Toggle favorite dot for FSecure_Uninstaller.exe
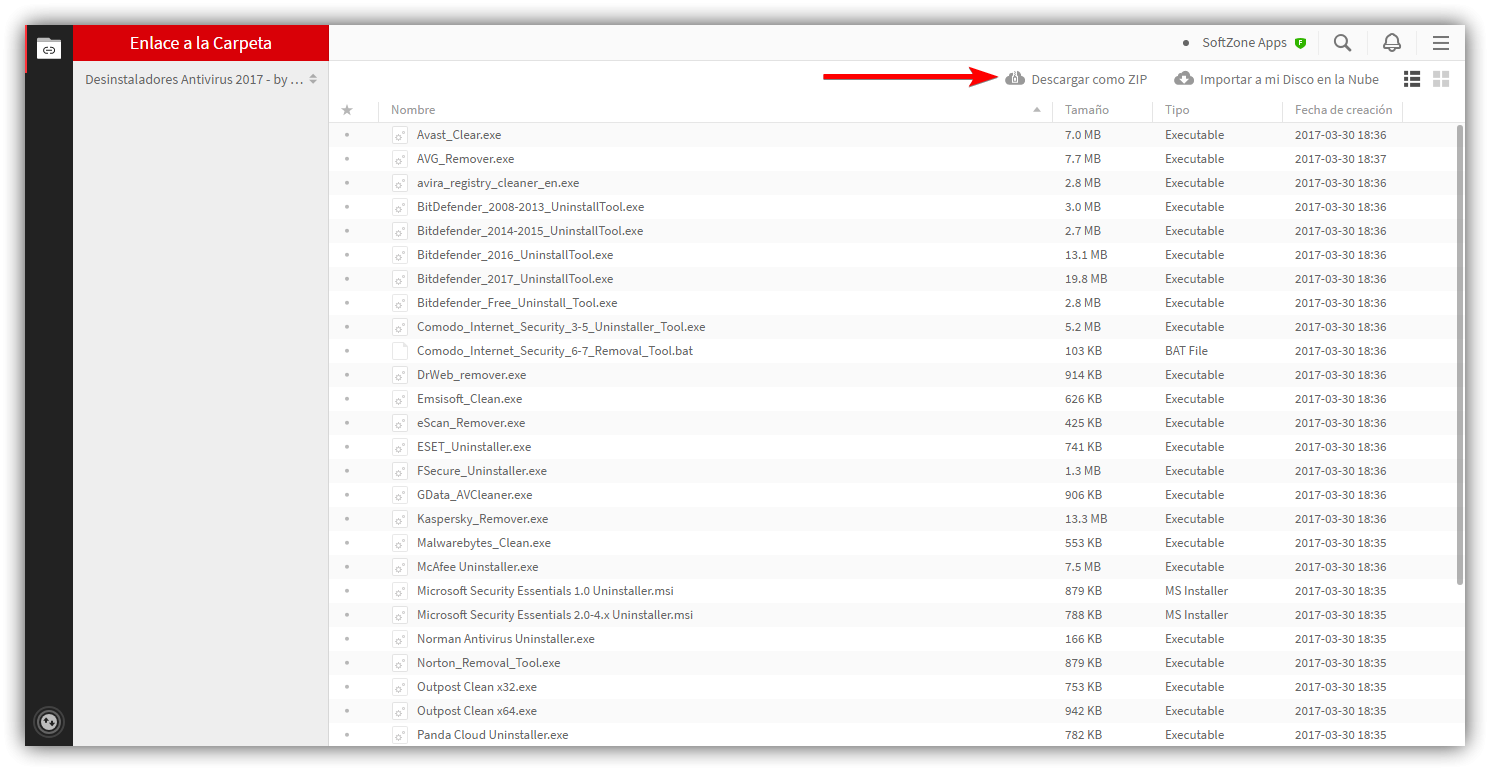Screen dimensions: 1490x771 pos(347,471)
